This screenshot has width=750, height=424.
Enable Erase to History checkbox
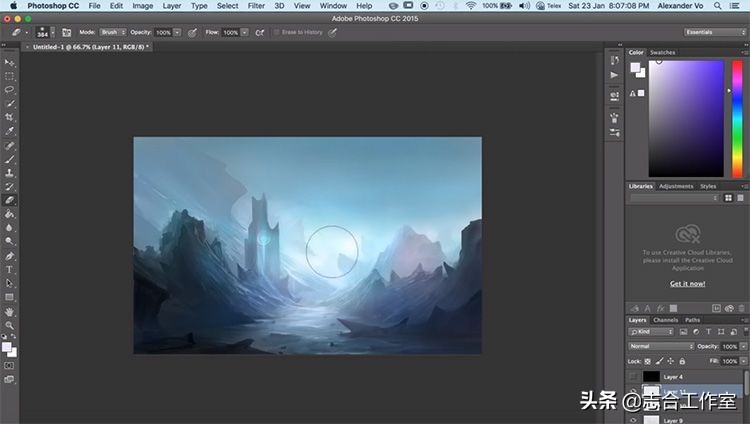pos(276,33)
